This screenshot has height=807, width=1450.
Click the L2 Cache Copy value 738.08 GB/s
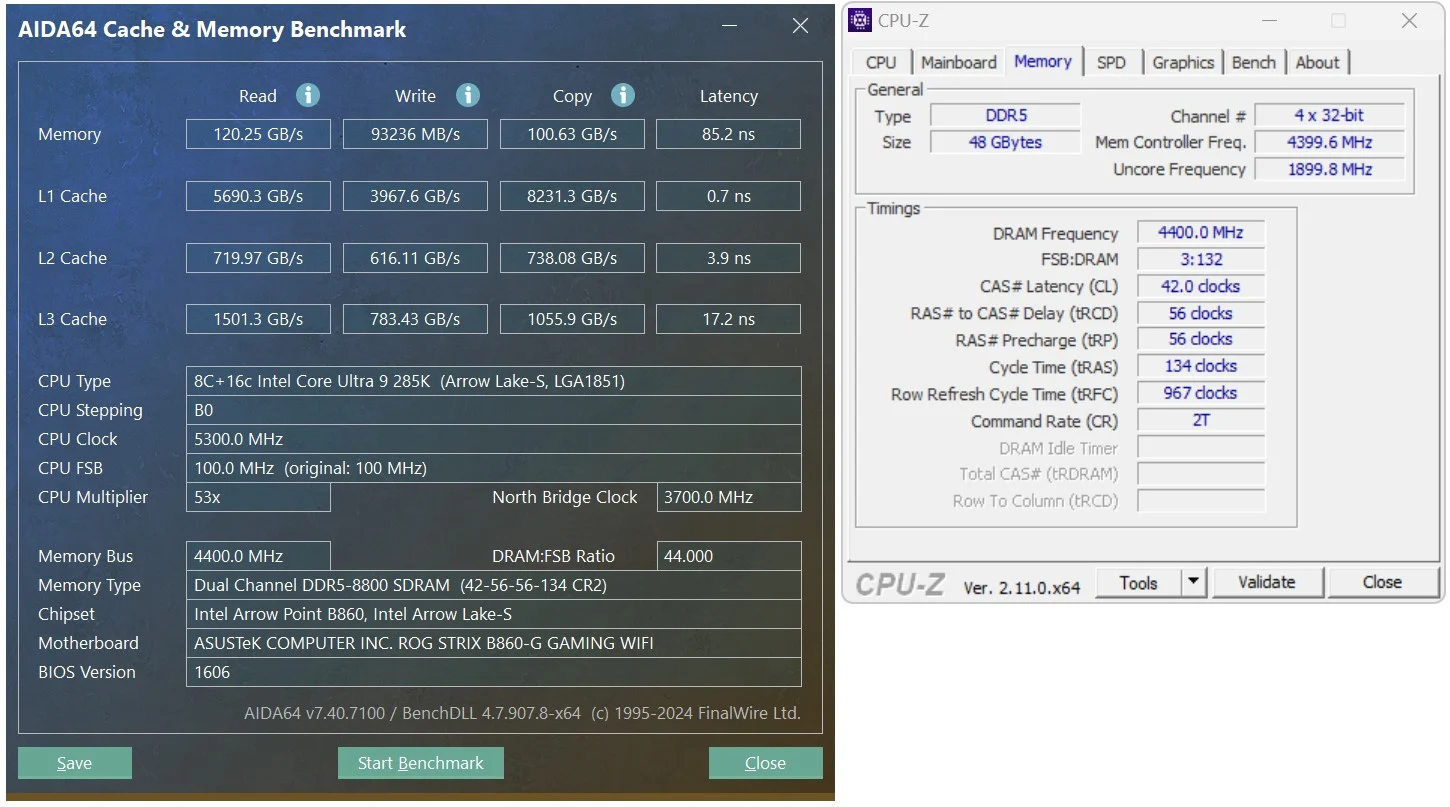pyautogui.click(x=572, y=258)
